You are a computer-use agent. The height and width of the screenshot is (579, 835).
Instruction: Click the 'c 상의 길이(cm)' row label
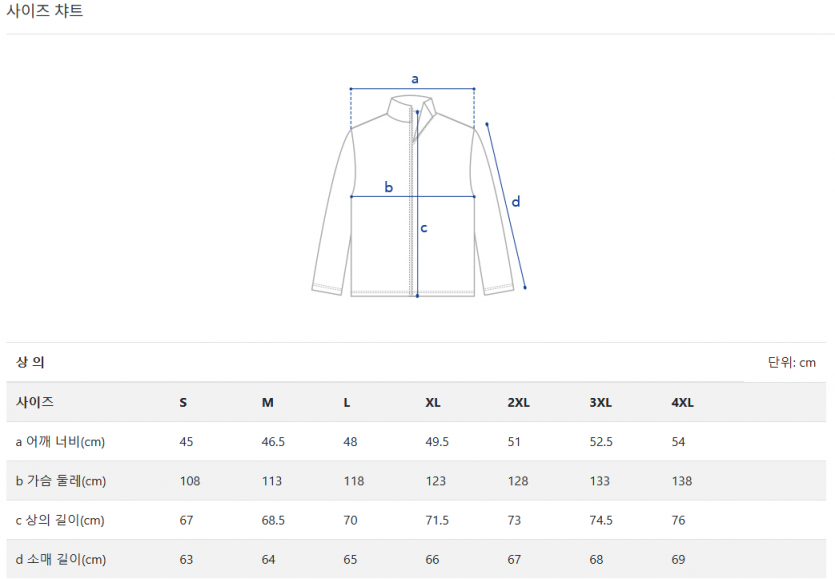click(61, 520)
